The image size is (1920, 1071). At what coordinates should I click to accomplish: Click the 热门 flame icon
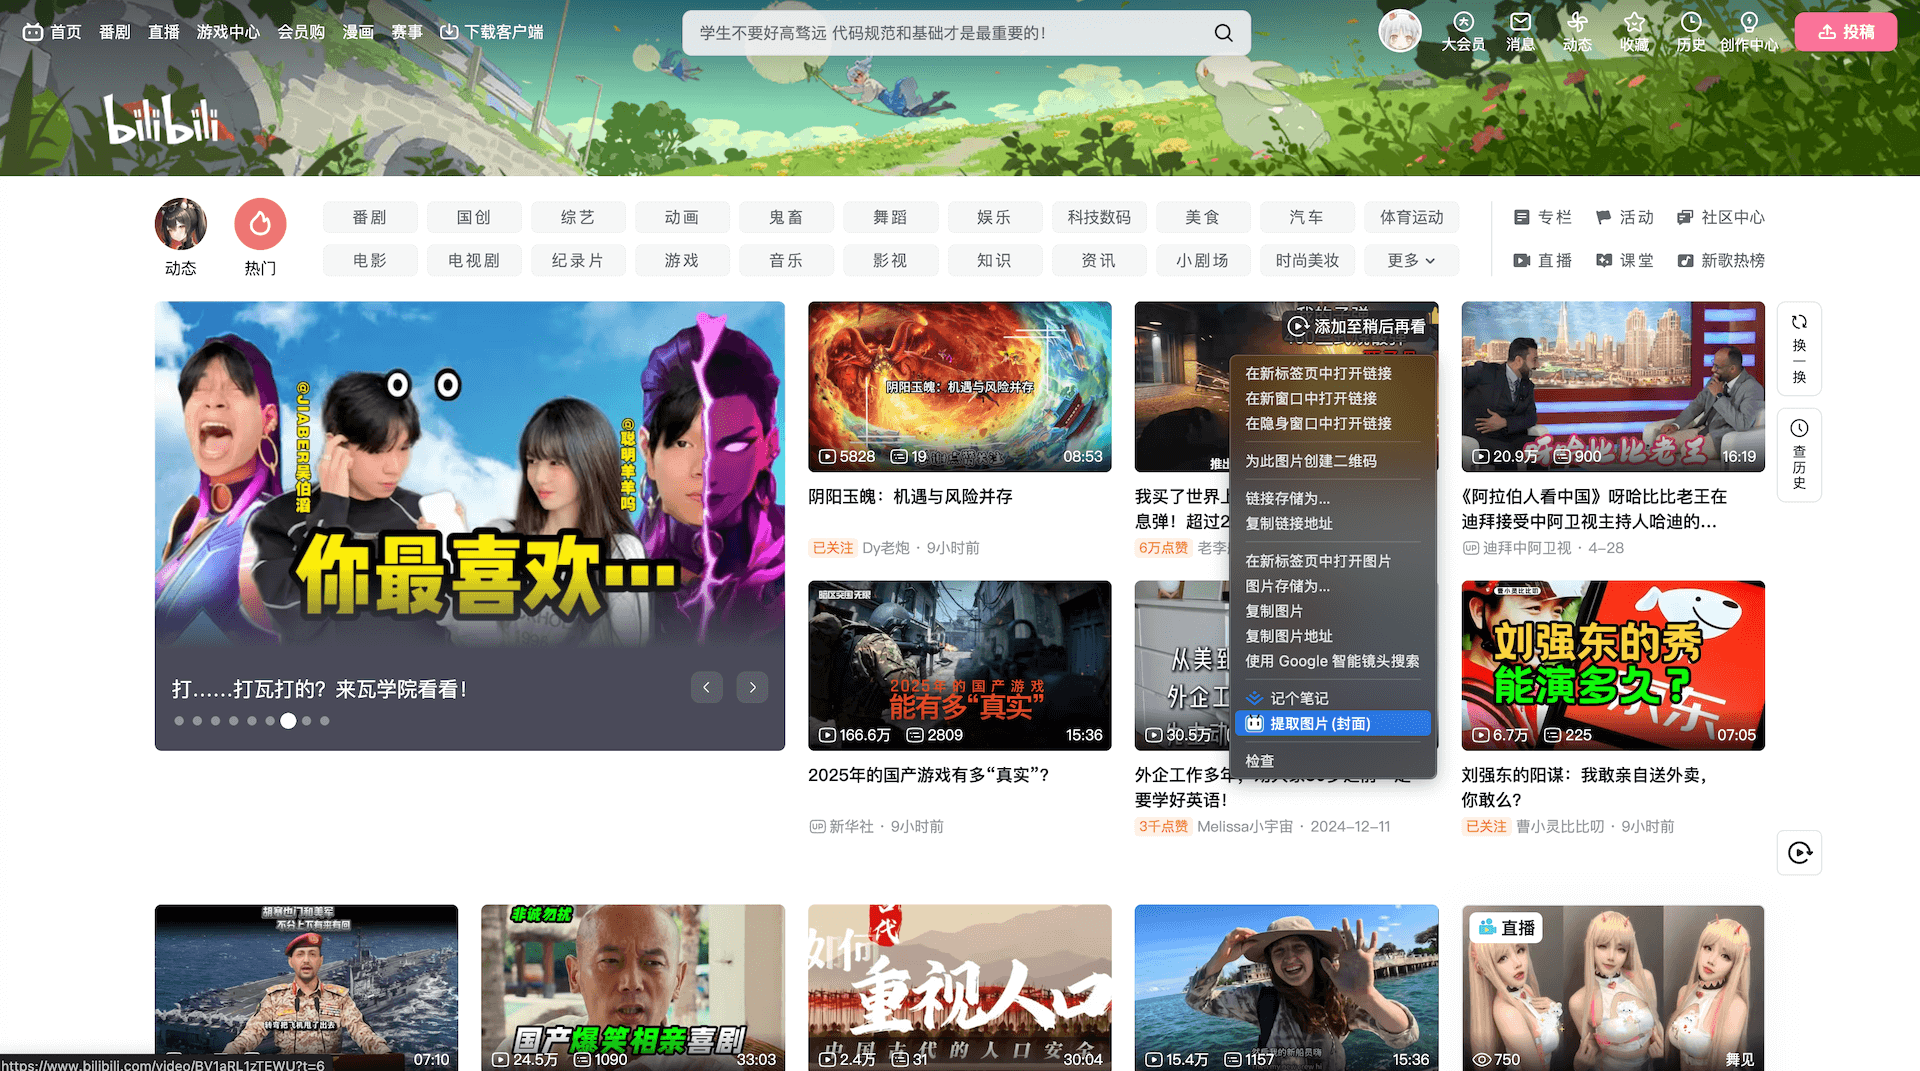pyautogui.click(x=260, y=224)
